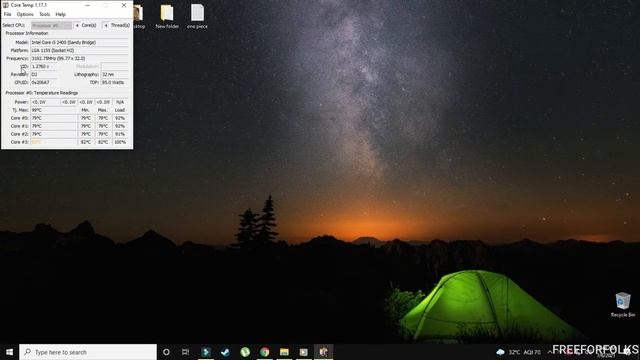Open the Tools menu in Core Temp

[x=44, y=14]
